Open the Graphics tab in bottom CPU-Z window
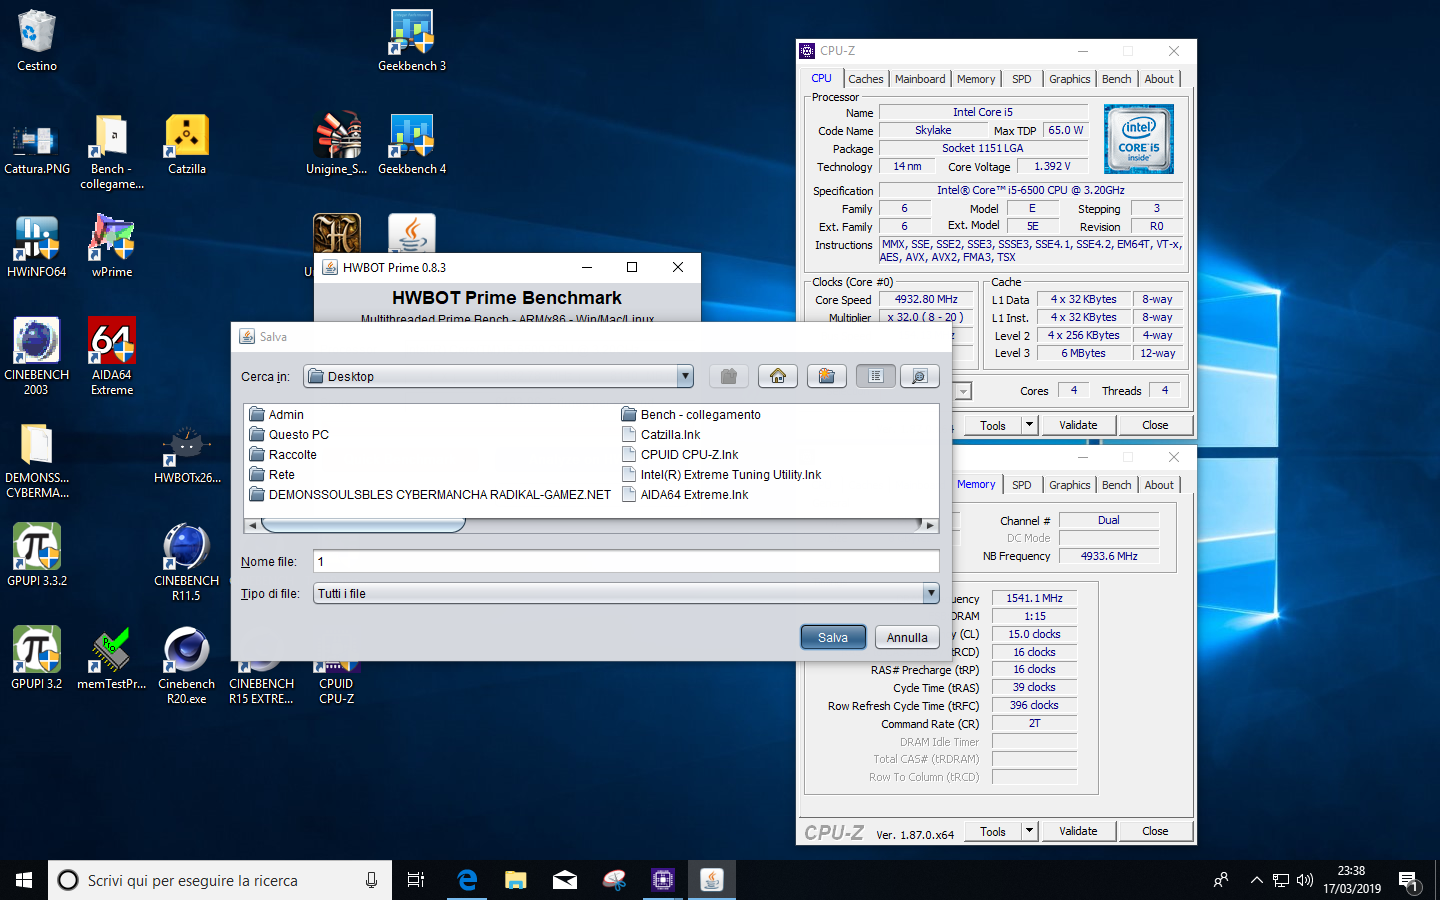 pyautogui.click(x=1070, y=485)
